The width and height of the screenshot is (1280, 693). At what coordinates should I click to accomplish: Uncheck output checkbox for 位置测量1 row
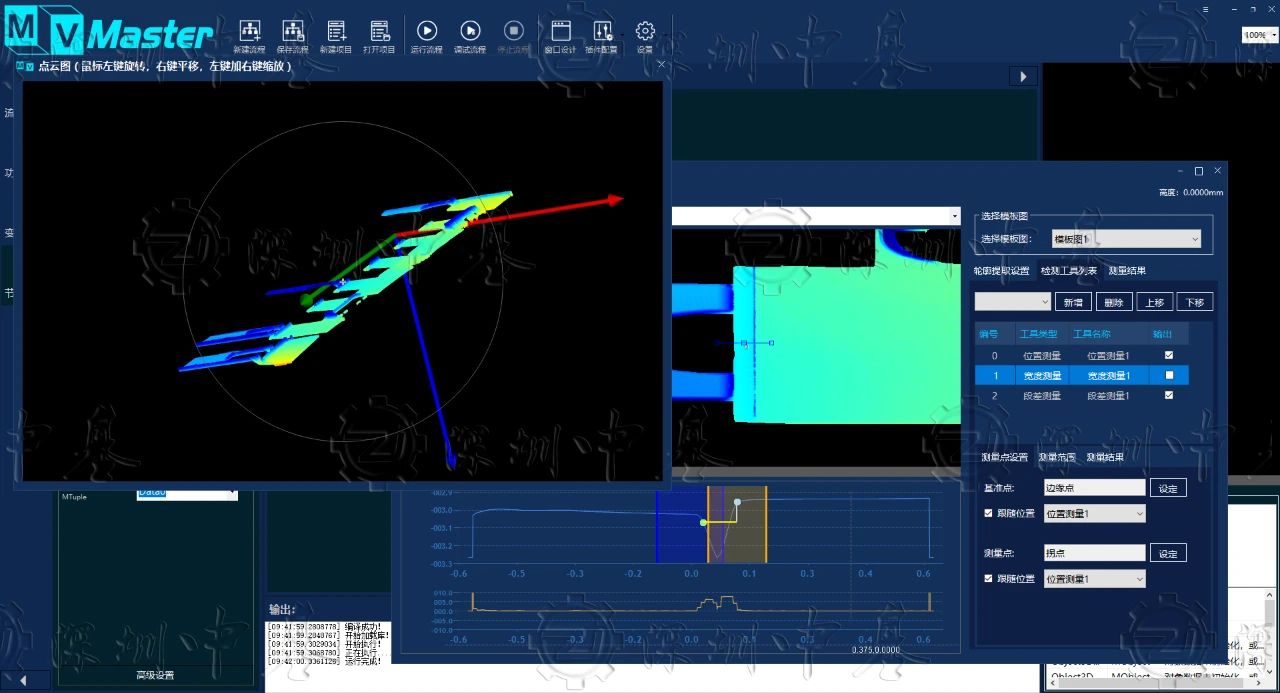[1169, 355]
